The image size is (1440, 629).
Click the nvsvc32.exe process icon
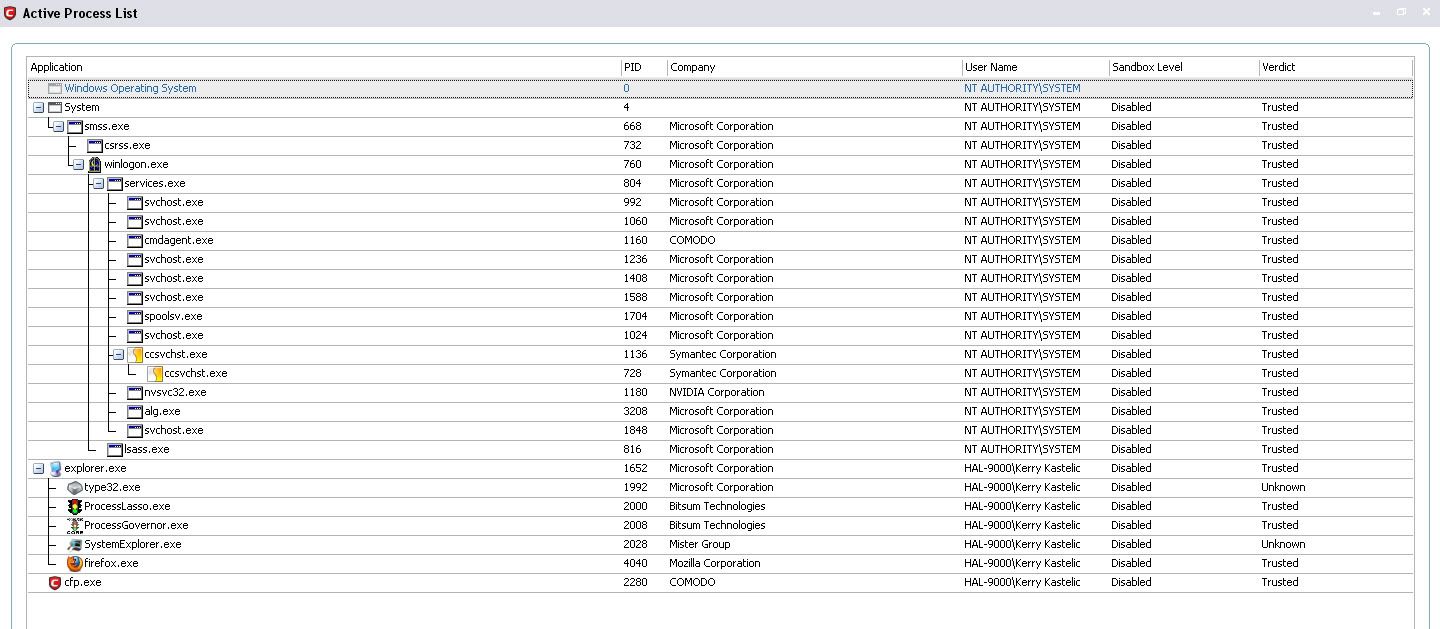[x=135, y=392]
